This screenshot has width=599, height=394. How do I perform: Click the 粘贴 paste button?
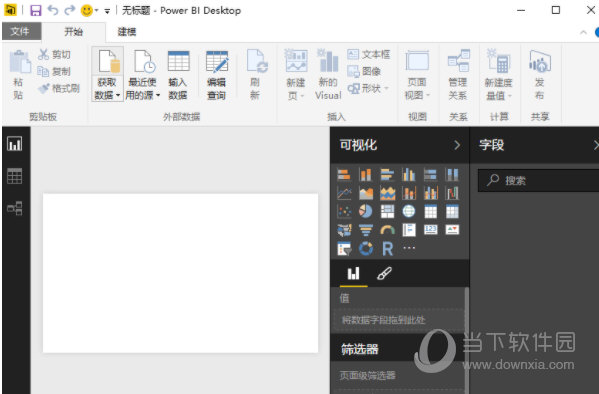pyautogui.click(x=19, y=75)
